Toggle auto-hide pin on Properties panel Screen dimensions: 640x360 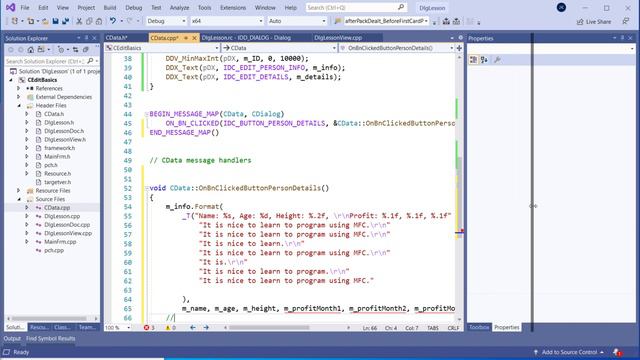[x=622, y=38]
